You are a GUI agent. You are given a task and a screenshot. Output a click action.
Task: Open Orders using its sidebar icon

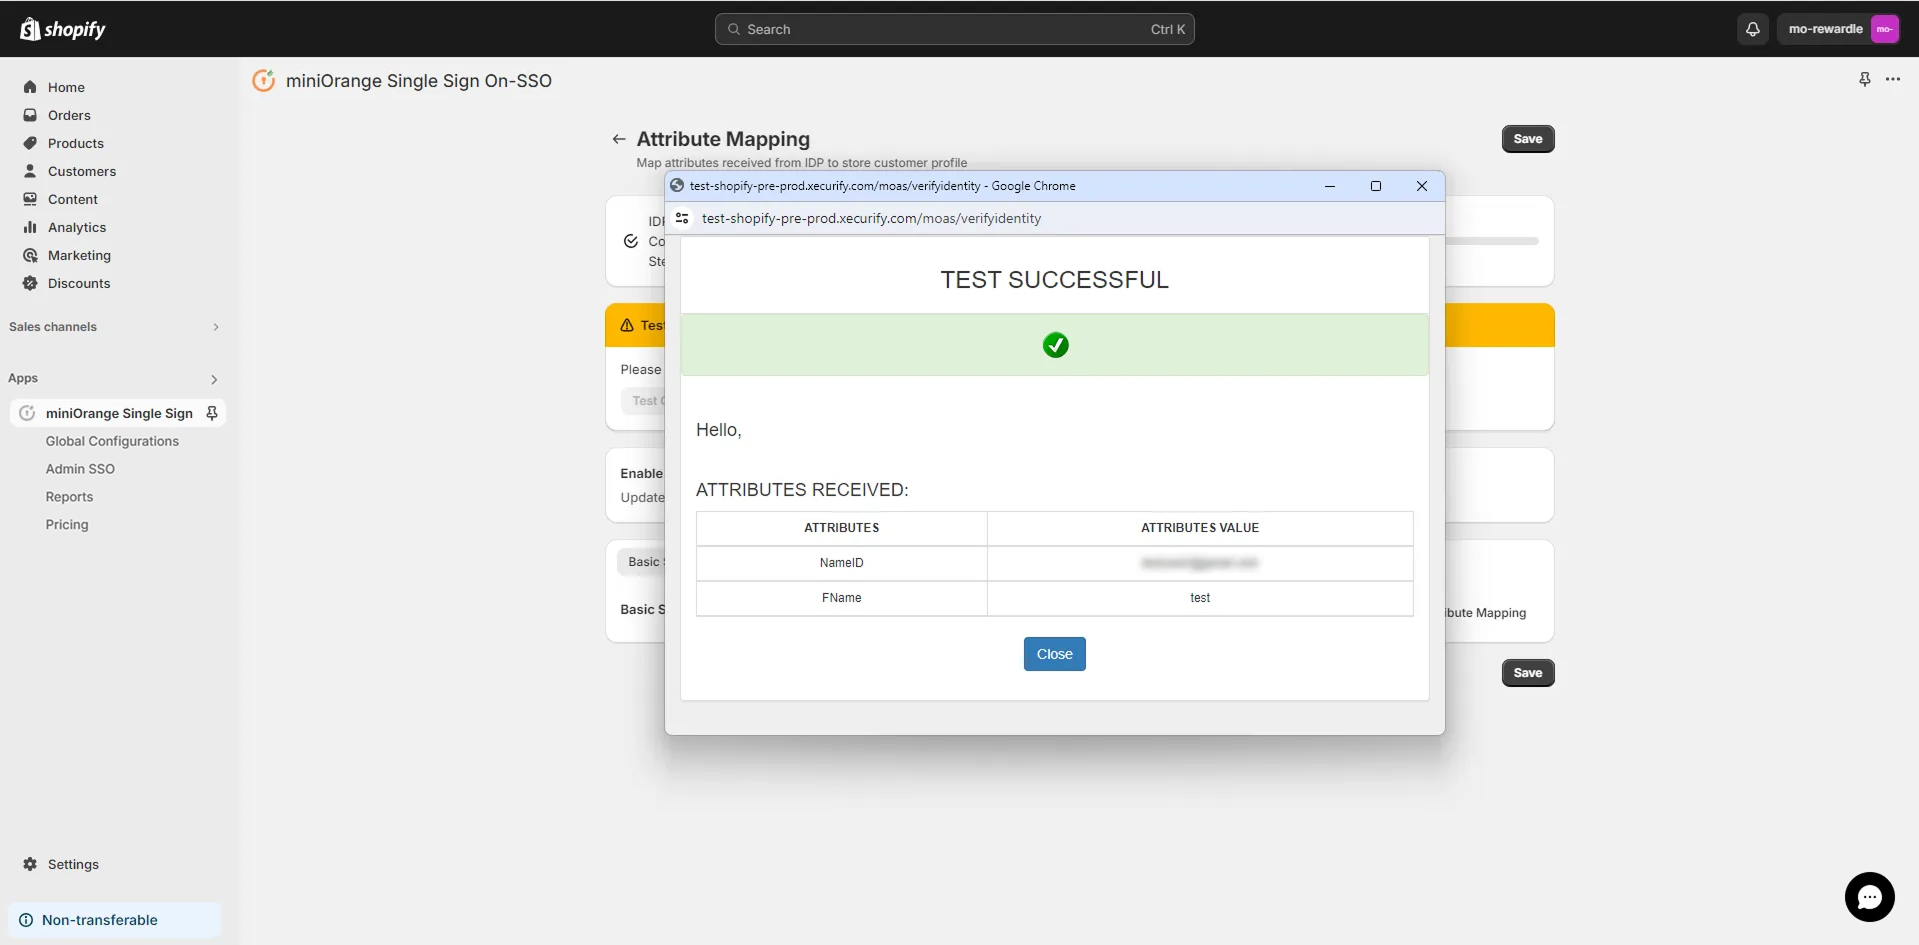[30, 115]
